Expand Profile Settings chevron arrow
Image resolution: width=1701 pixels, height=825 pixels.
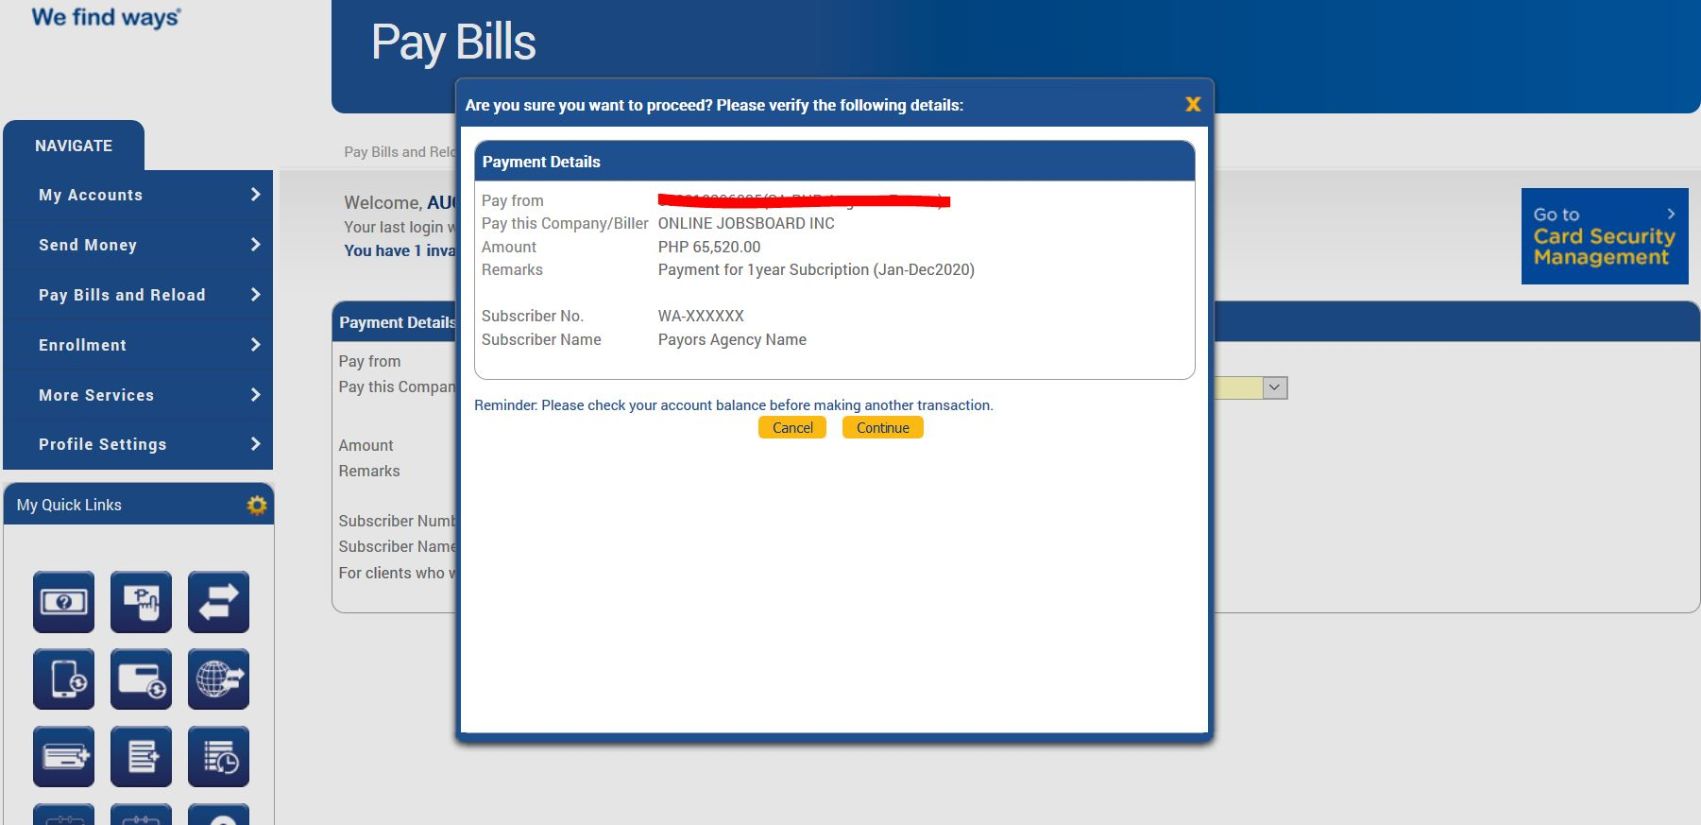(255, 444)
